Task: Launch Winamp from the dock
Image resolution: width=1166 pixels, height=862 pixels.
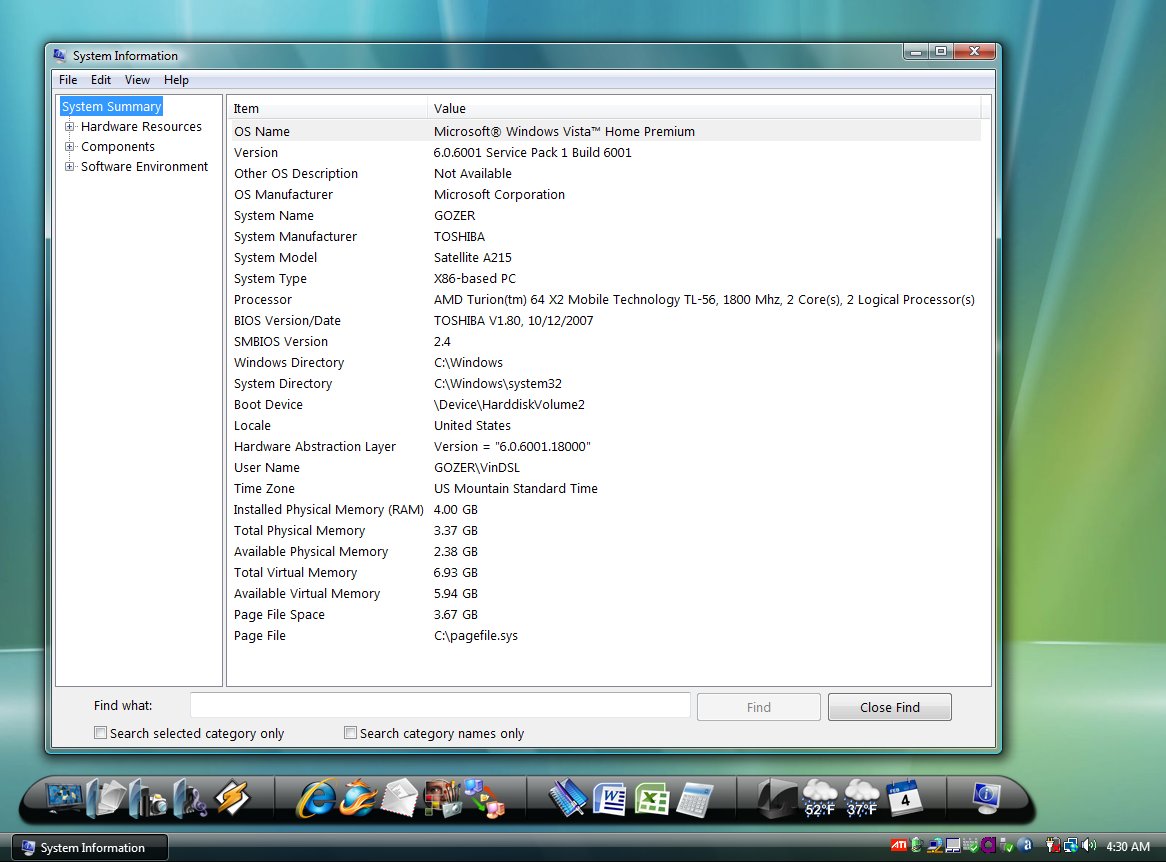Action: pyautogui.click(x=233, y=798)
